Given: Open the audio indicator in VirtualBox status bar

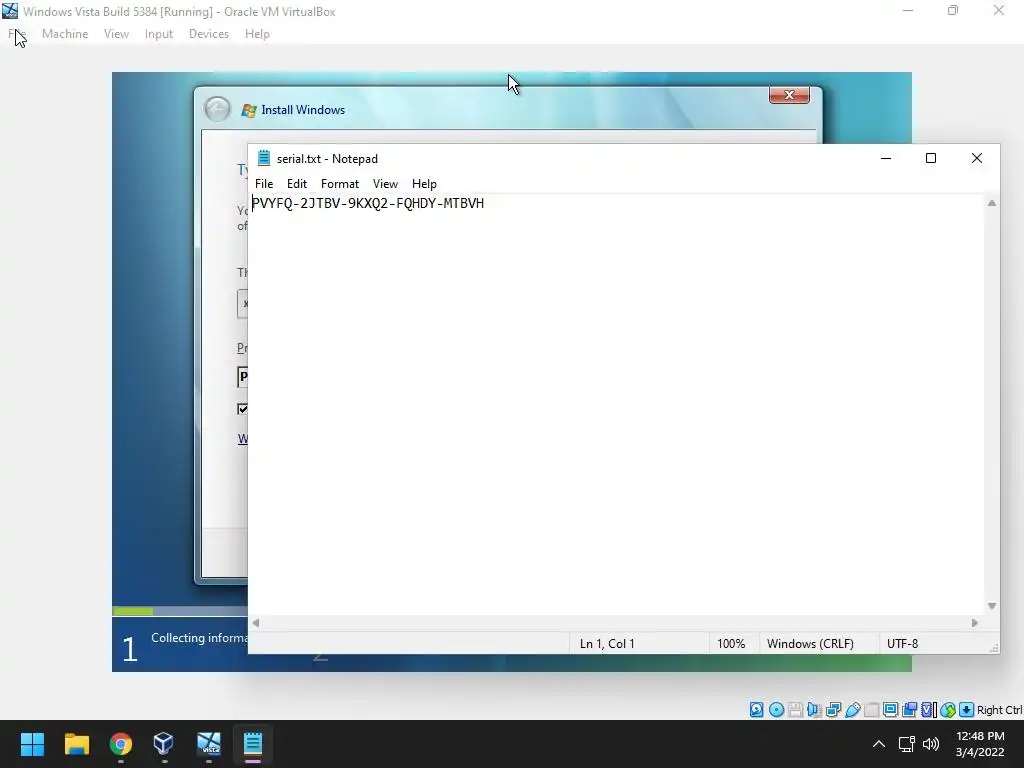Looking at the screenshot, I should [814, 710].
